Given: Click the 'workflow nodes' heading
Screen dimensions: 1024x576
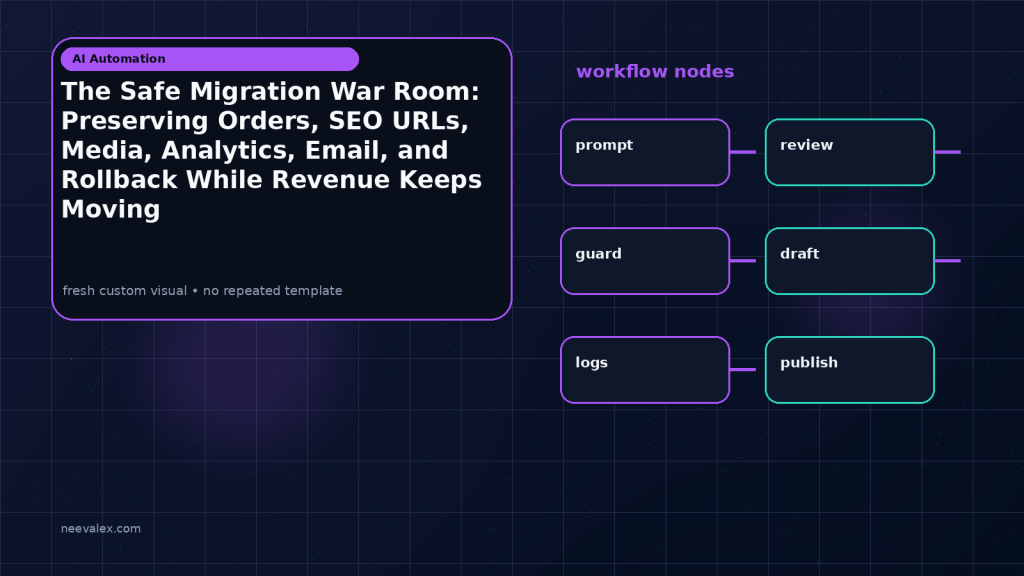Looking at the screenshot, I should [655, 71].
